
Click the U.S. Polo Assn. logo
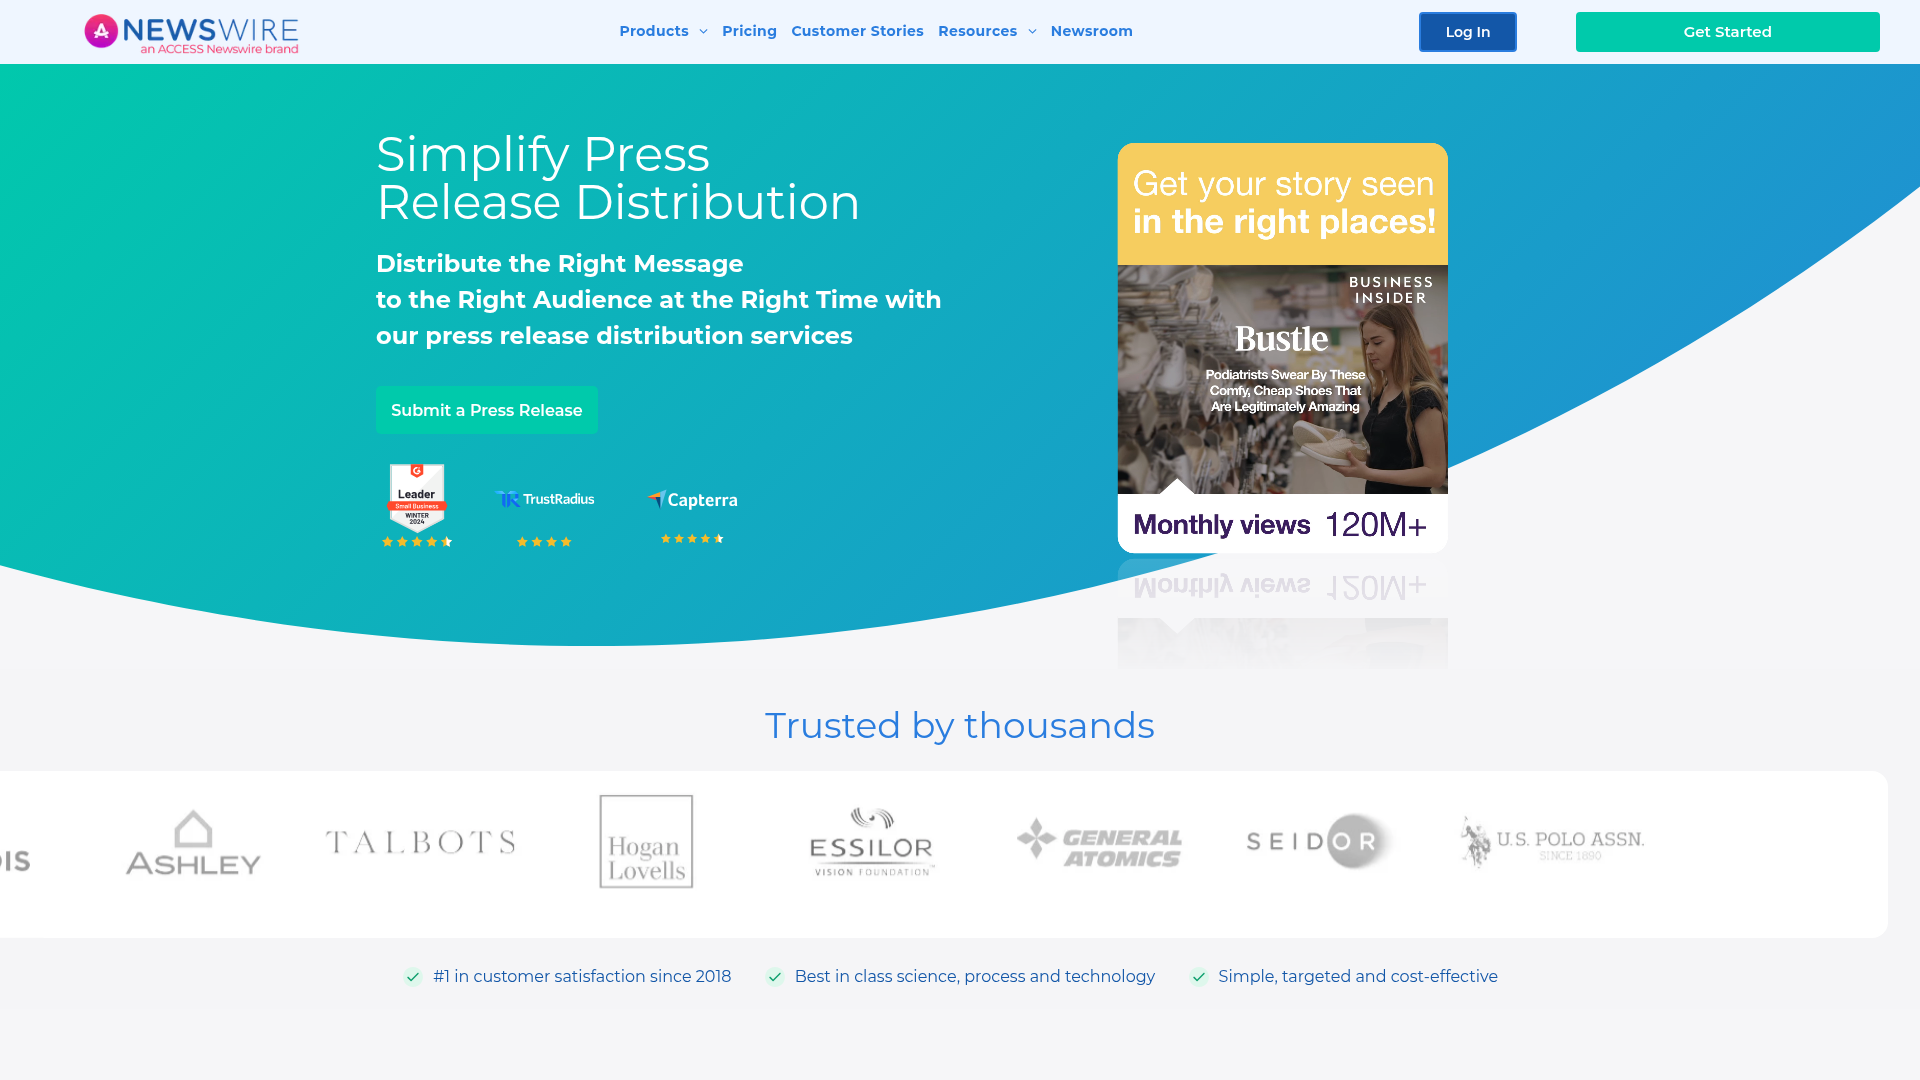[1552, 842]
